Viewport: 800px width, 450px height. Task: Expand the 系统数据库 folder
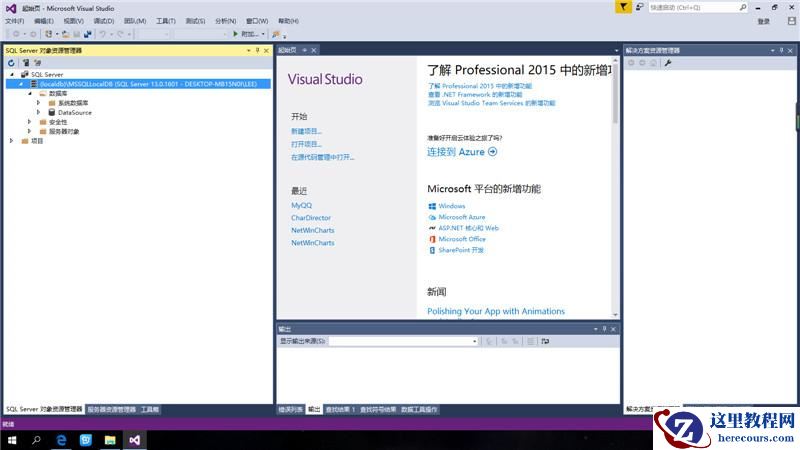coord(38,103)
